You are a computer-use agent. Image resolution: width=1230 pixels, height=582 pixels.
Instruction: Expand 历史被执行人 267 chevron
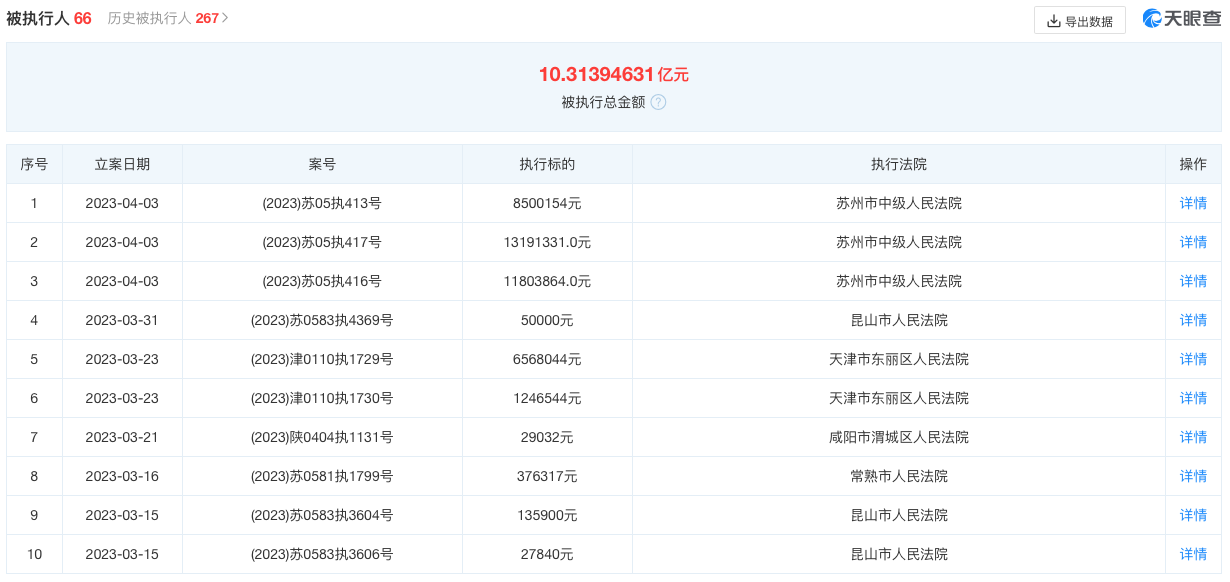coord(225,18)
